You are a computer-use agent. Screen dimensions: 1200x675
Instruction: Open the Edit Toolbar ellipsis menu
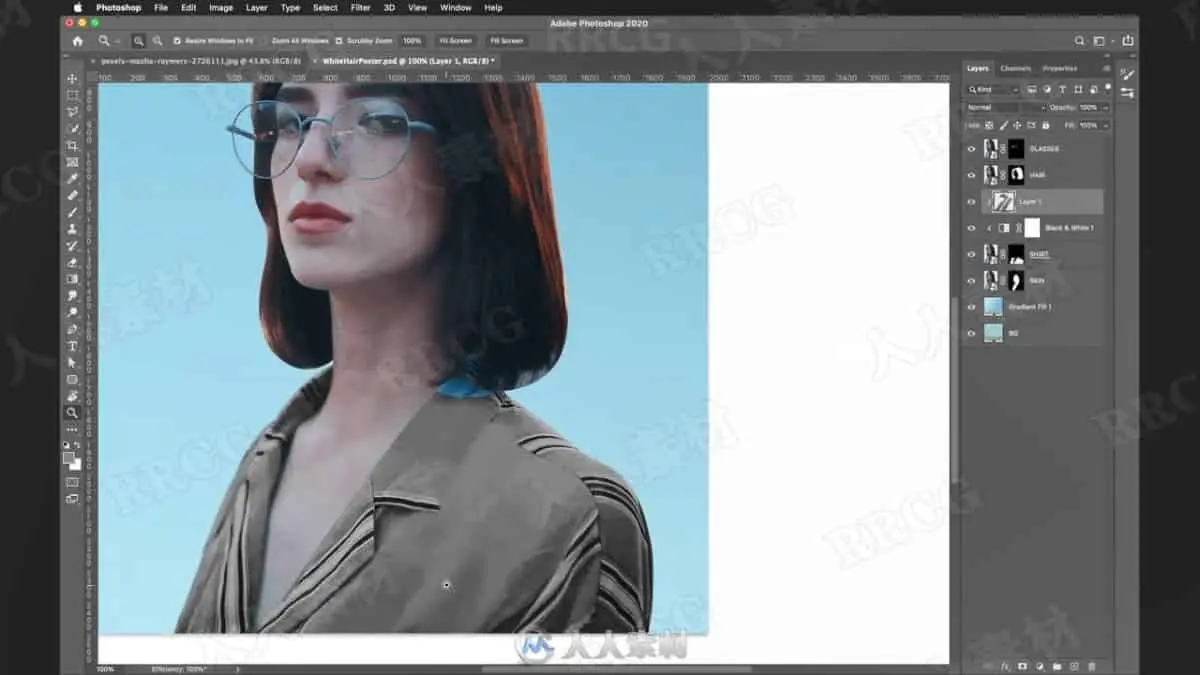[72, 429]
